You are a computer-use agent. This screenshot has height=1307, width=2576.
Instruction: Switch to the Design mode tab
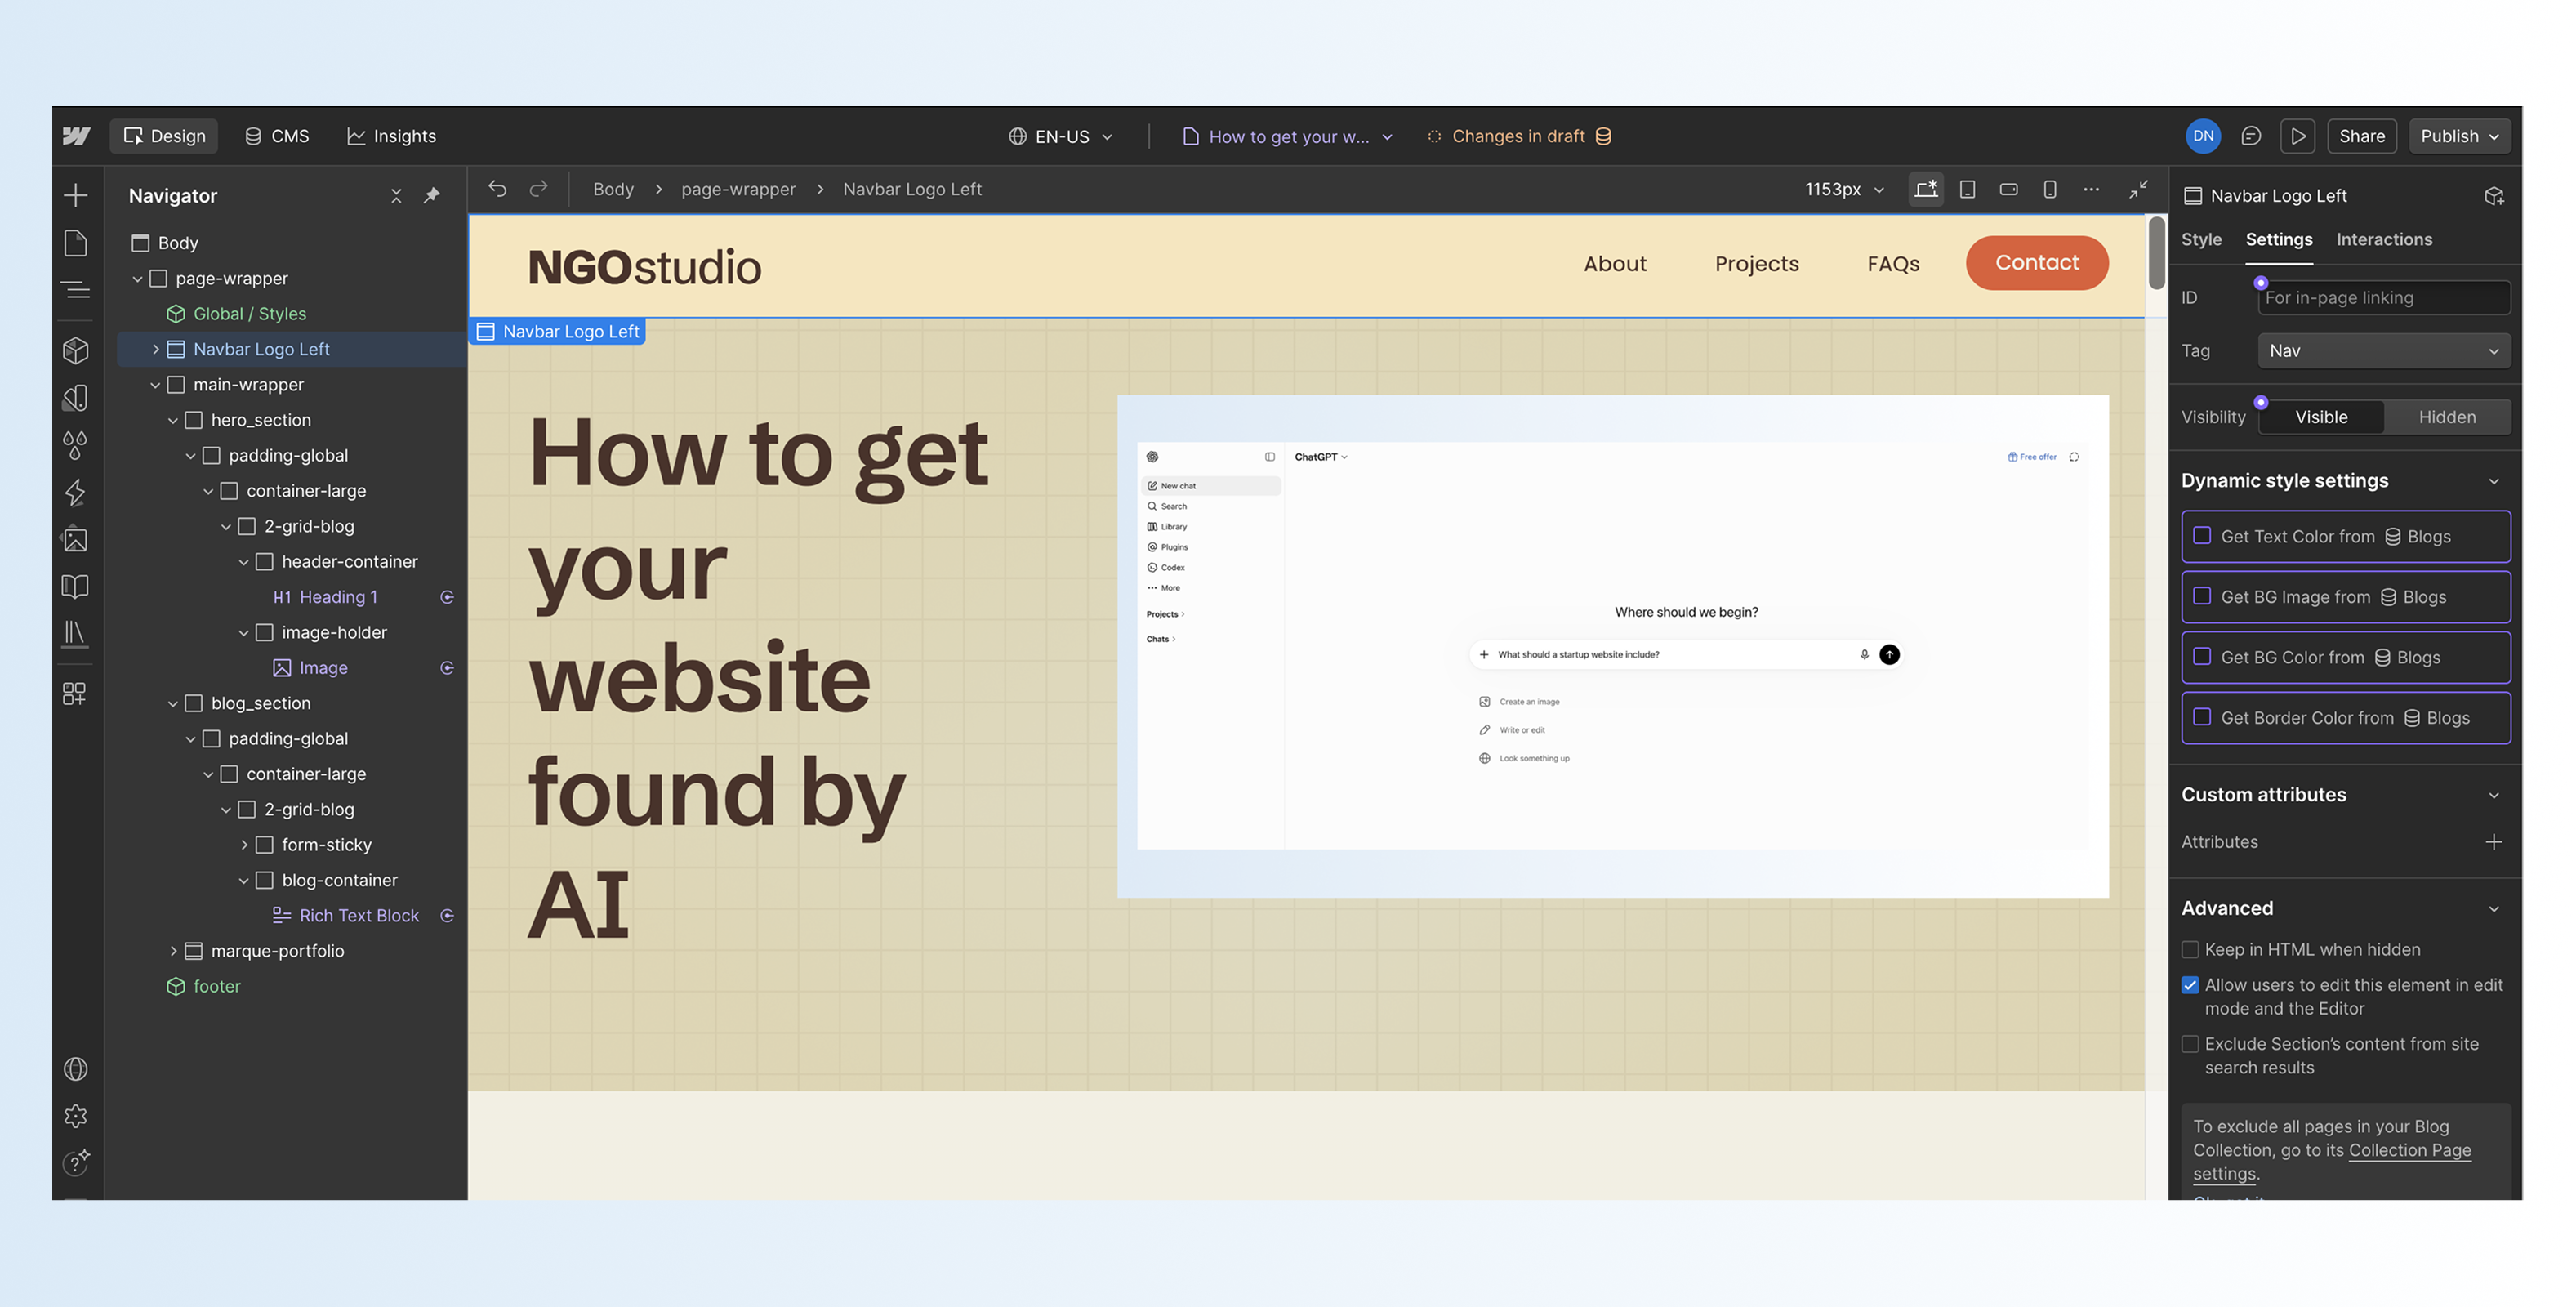click(x=164, y=136)
